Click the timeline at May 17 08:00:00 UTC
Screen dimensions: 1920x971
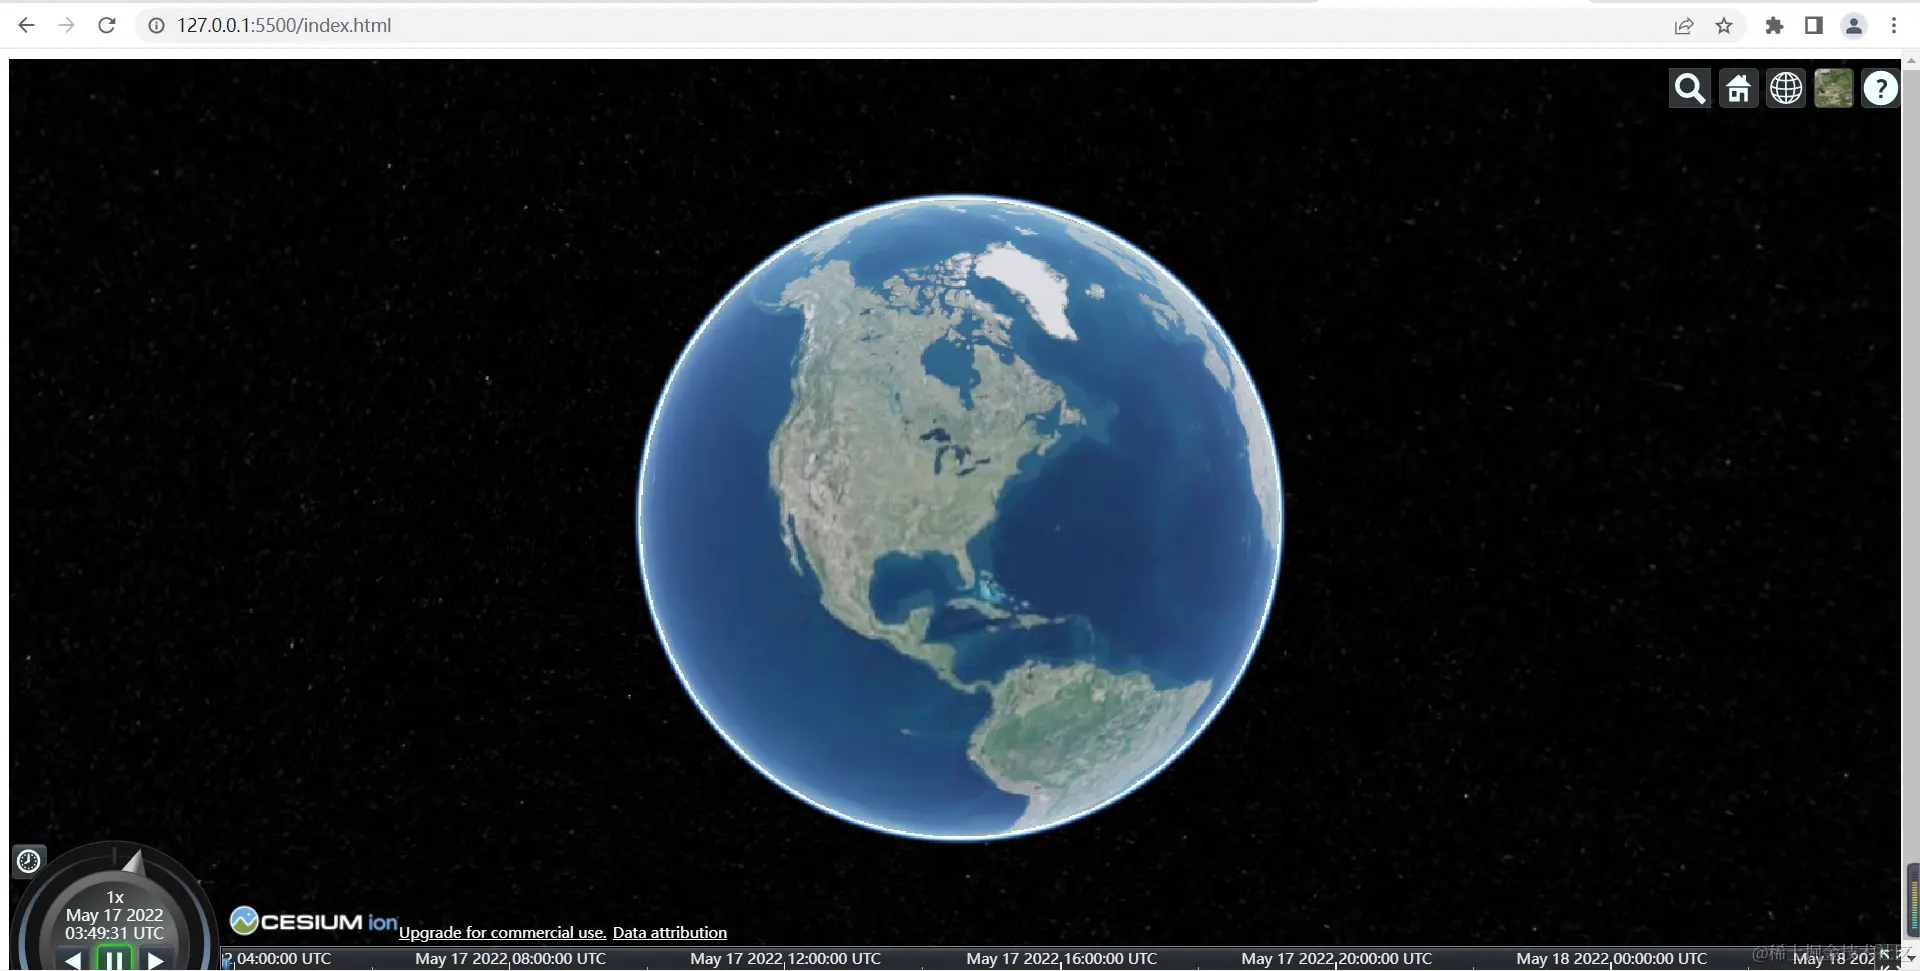[x=510, y=959]
